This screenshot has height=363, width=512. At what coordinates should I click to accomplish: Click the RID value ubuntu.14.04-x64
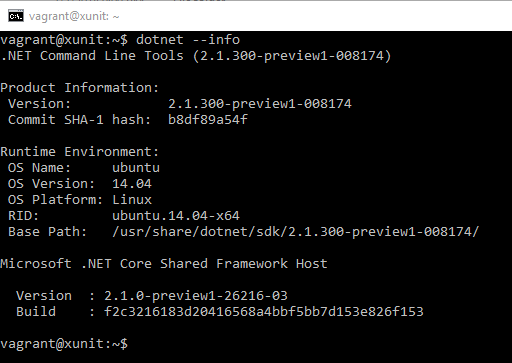click(176, 216)
